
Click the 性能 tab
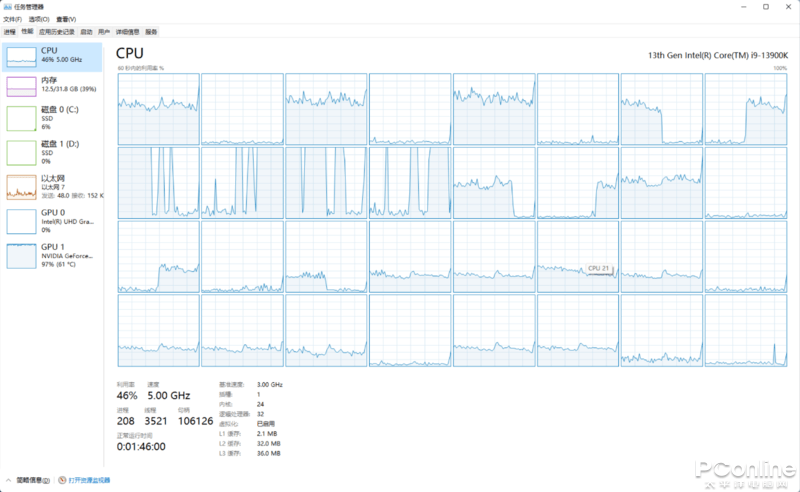pyautogui.click(x=27, y=32)
